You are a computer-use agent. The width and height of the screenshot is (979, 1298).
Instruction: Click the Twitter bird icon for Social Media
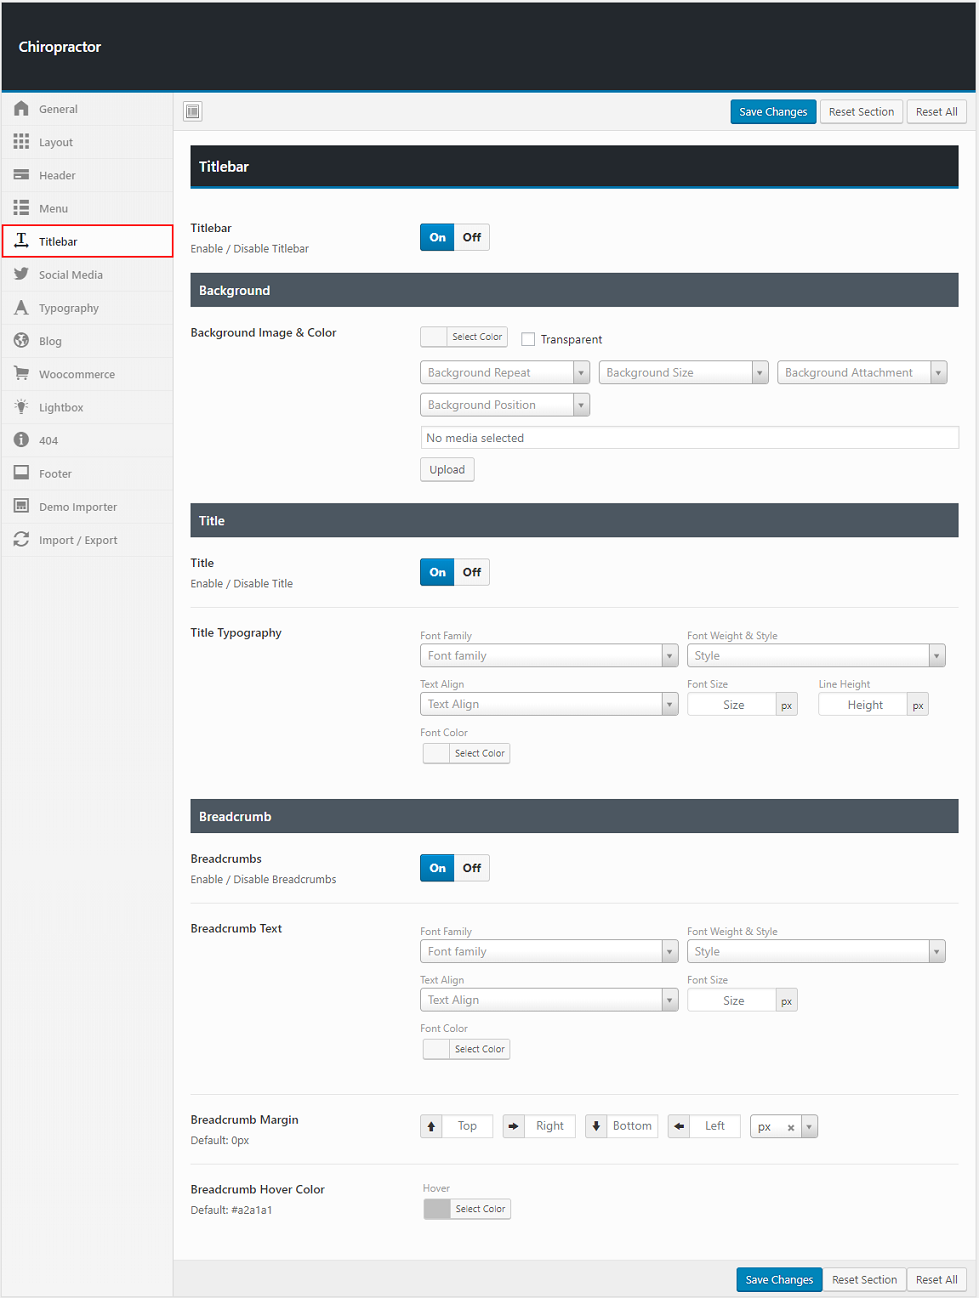pos(21,275)
